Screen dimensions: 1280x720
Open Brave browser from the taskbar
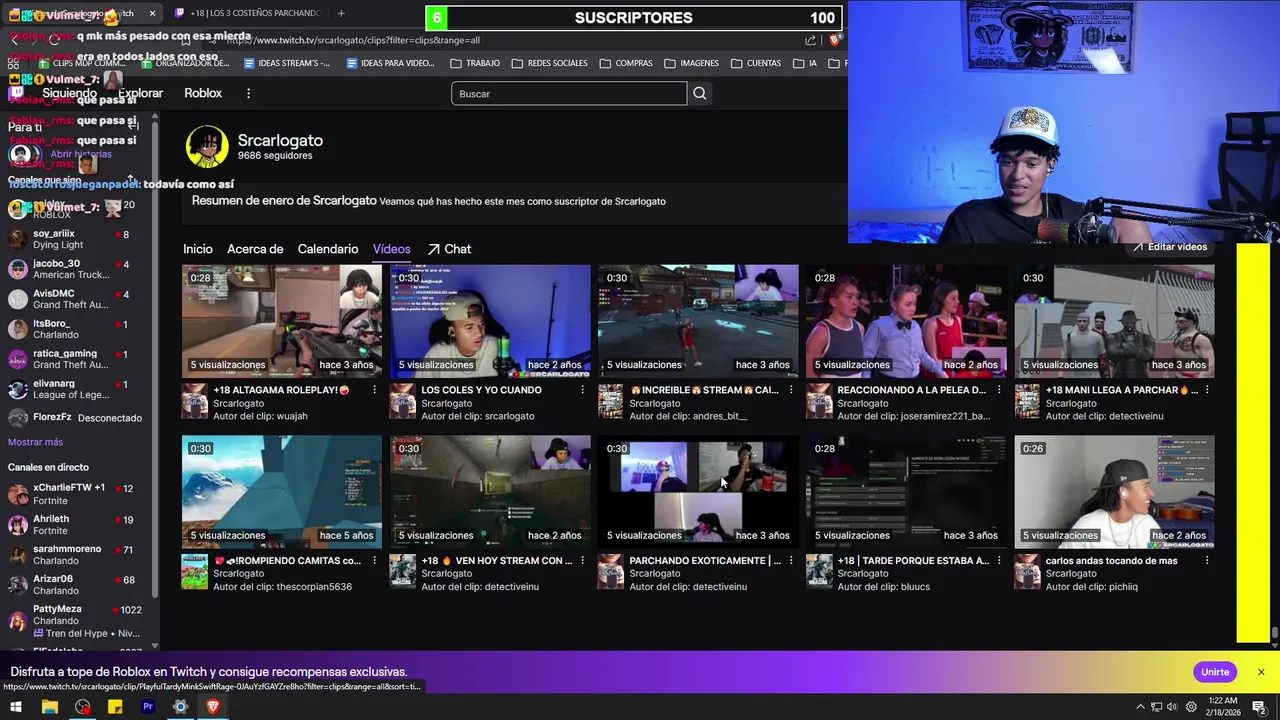213,707
